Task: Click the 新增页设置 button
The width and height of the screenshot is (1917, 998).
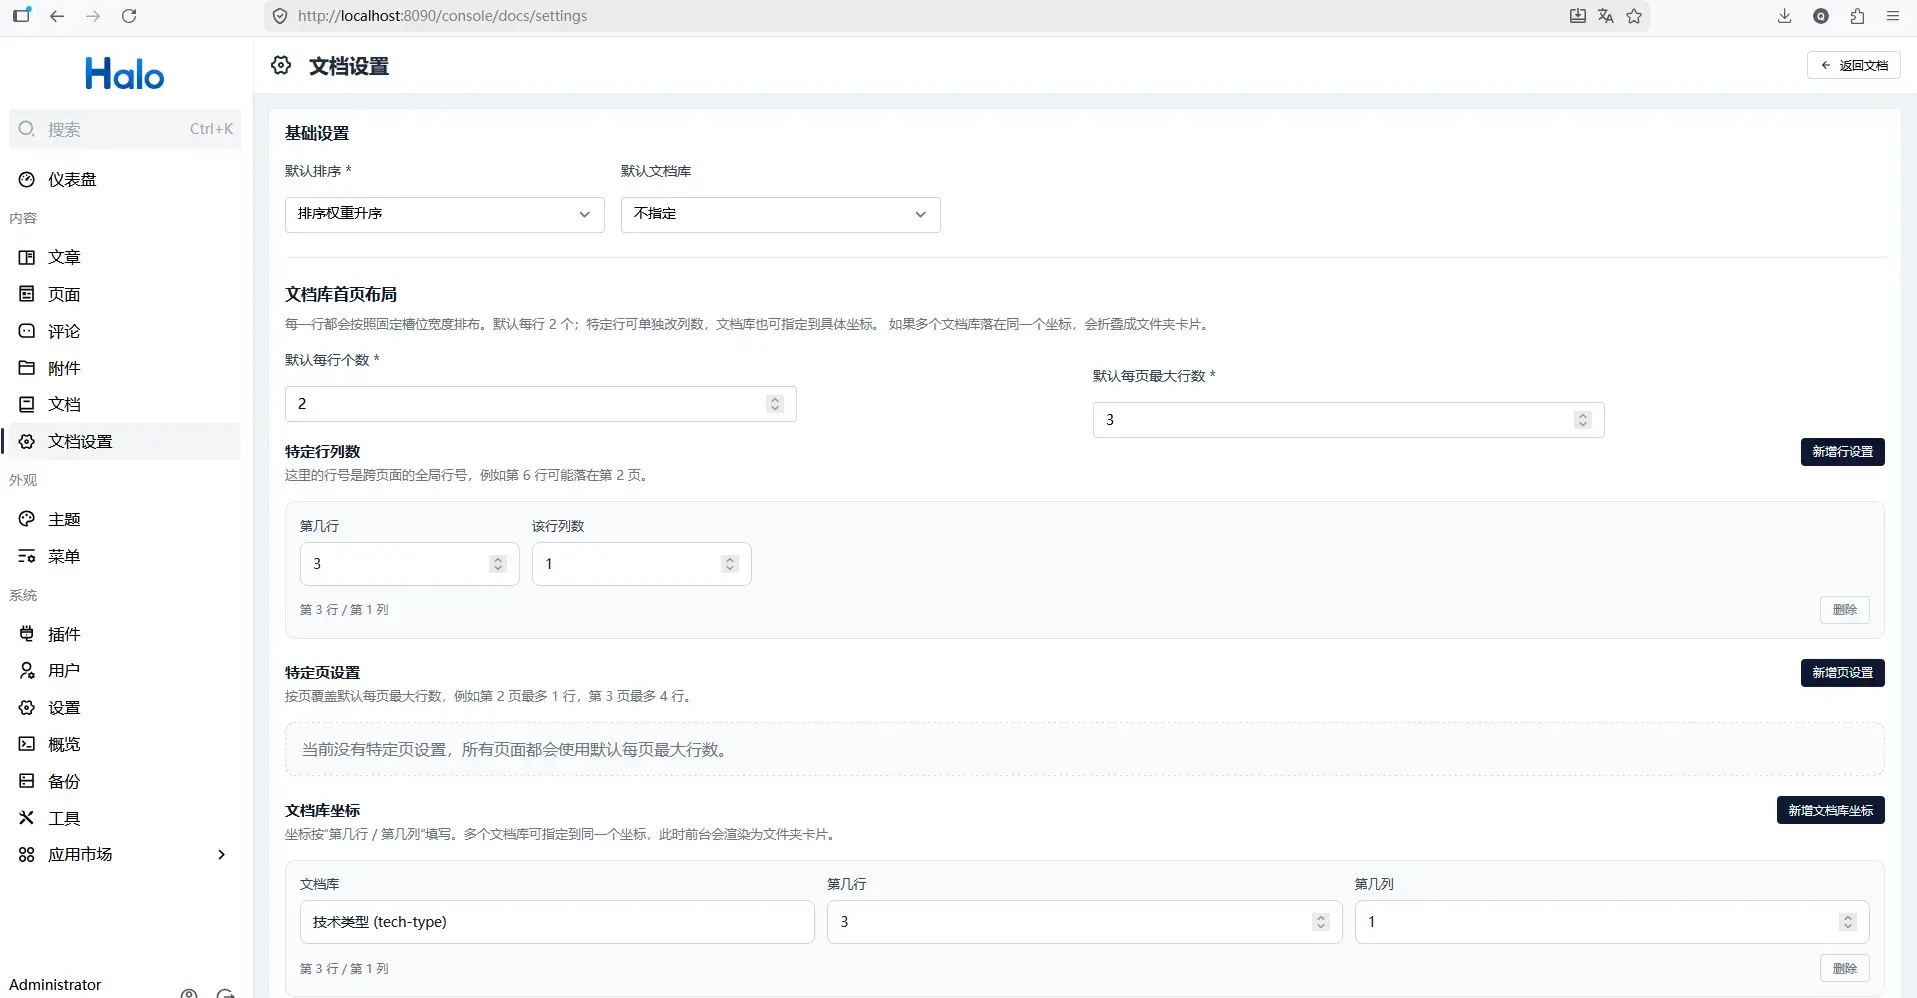Action: [x=1843, y=673]
